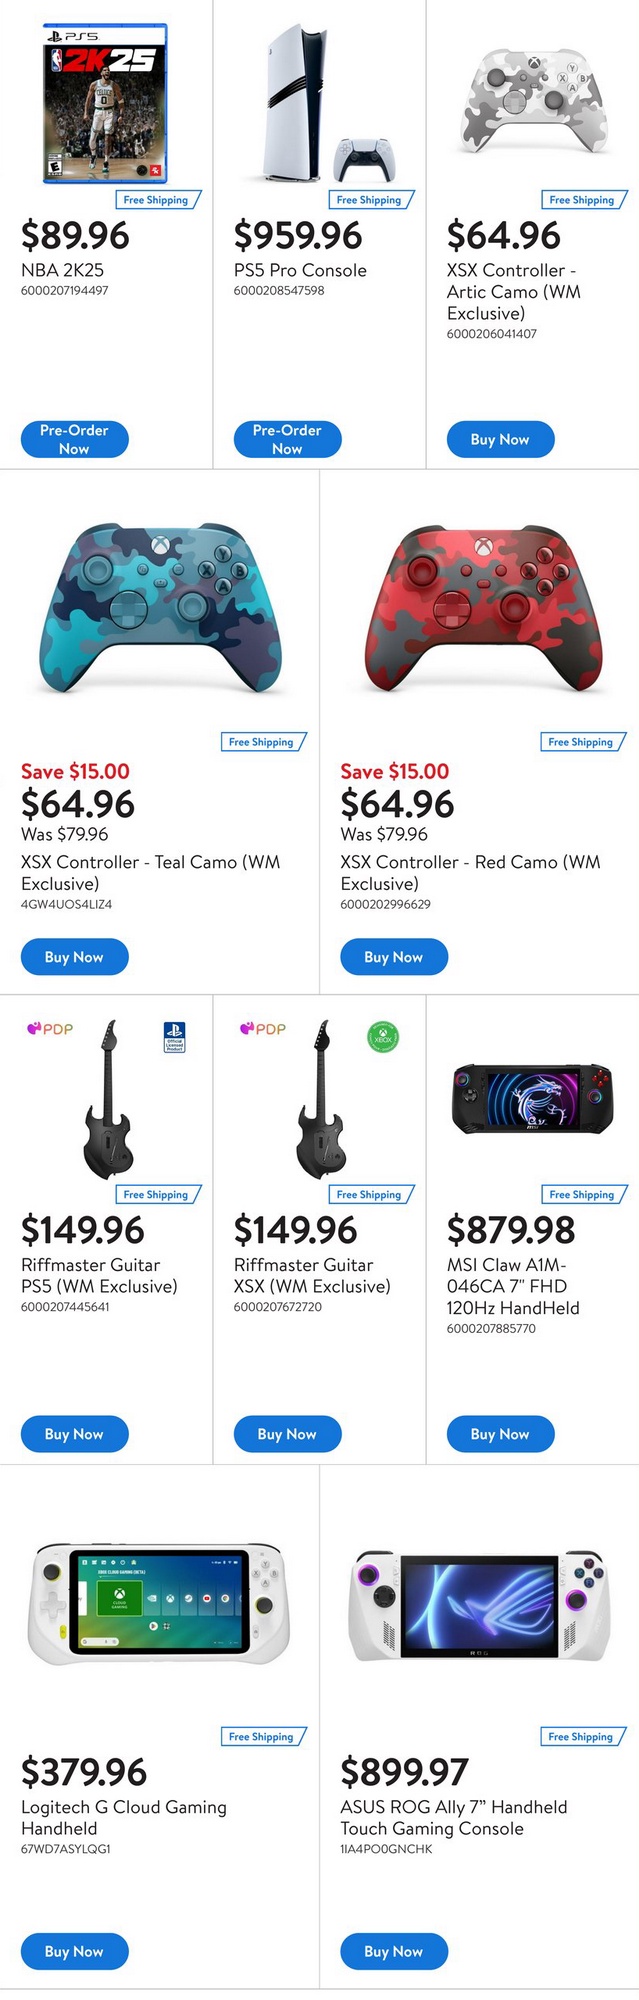Click the NBA 2K25 game cover image
Viewport: 639px width, 2000px height.
tap(105, 104)
